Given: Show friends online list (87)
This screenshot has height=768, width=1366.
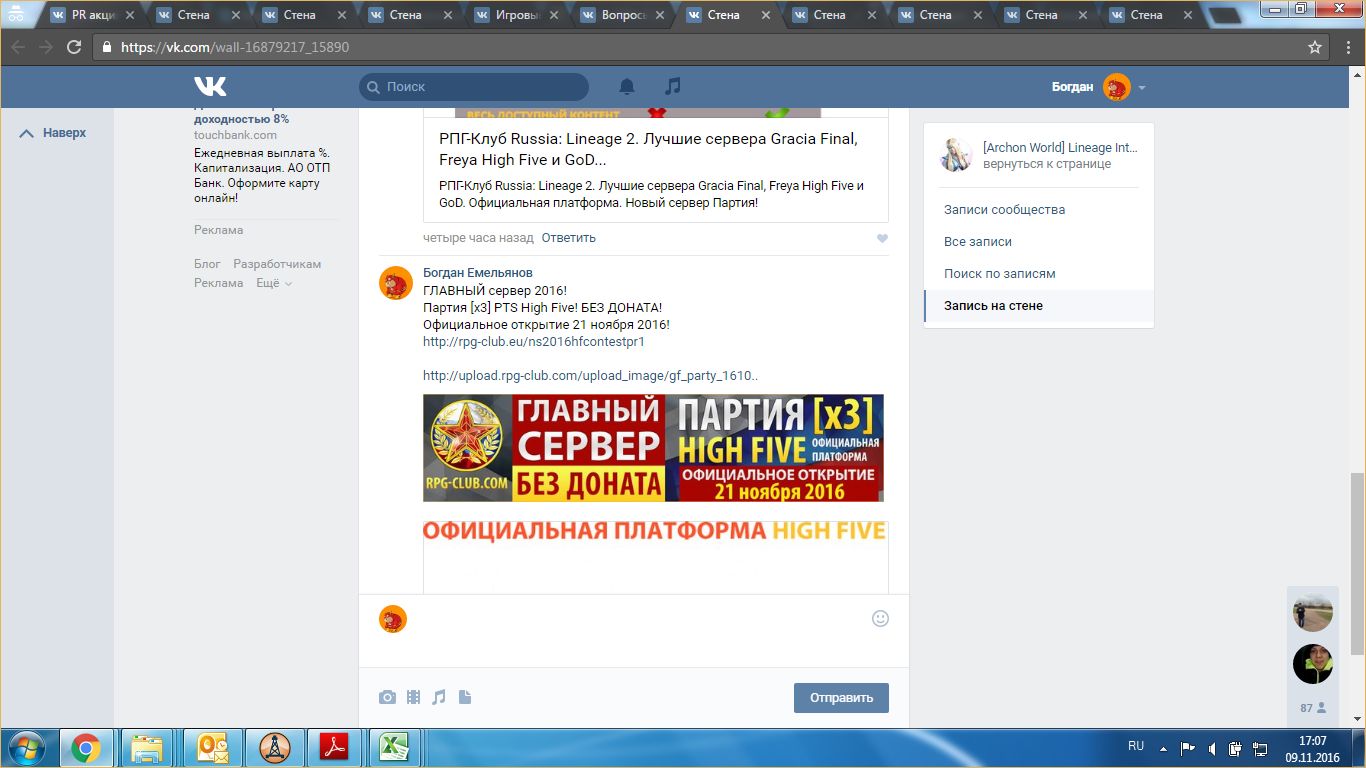Looking at the screenshot, I should (x=1313, y=707).
